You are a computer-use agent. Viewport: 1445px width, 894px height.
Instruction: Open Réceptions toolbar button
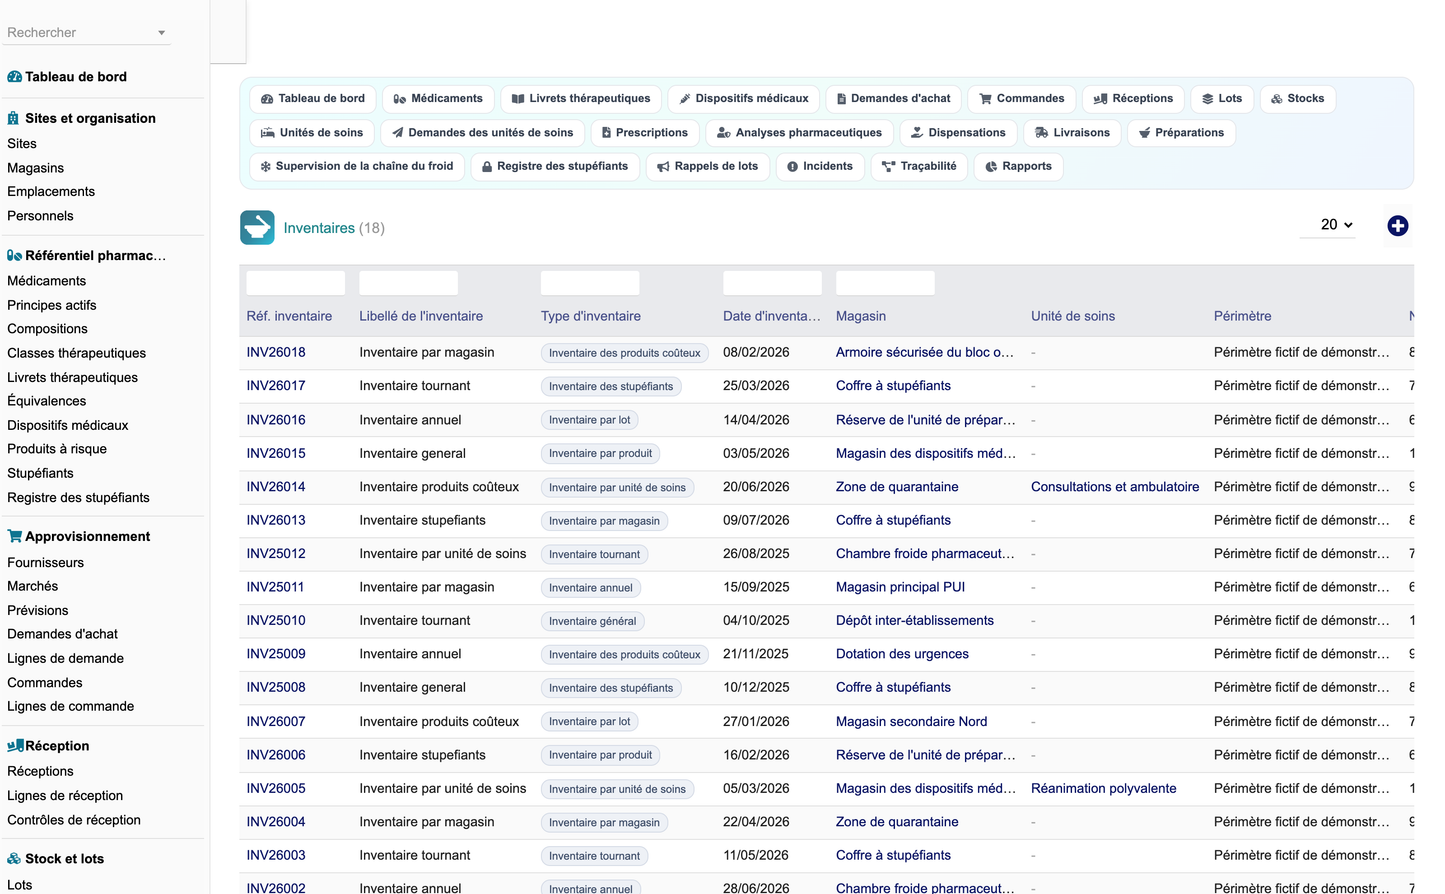(1133, 99)
